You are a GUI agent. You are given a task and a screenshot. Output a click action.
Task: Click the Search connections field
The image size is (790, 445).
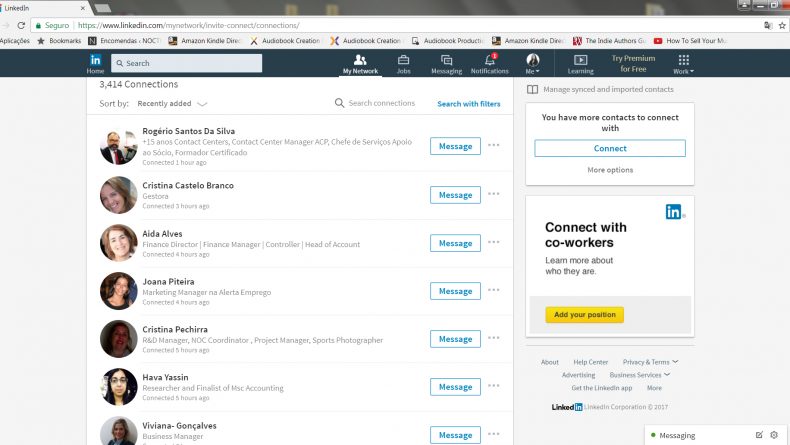pyautogui.click(x=381, y=103)
